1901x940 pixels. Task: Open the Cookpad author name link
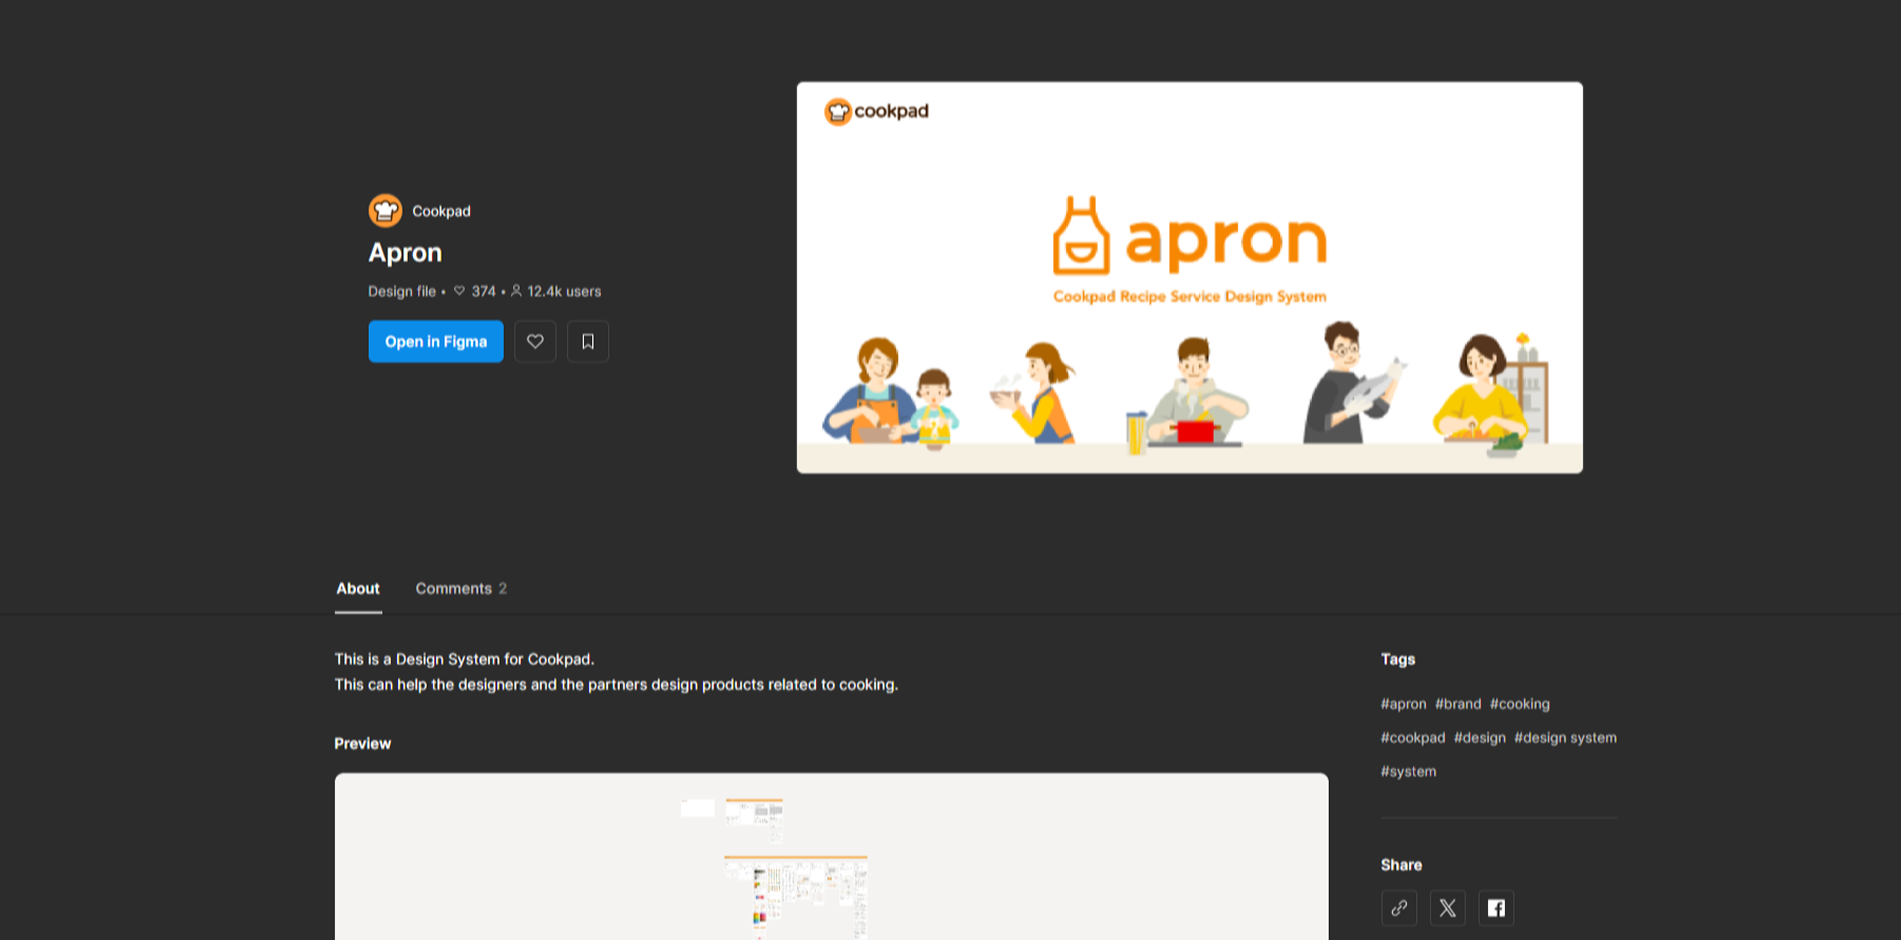441,211
